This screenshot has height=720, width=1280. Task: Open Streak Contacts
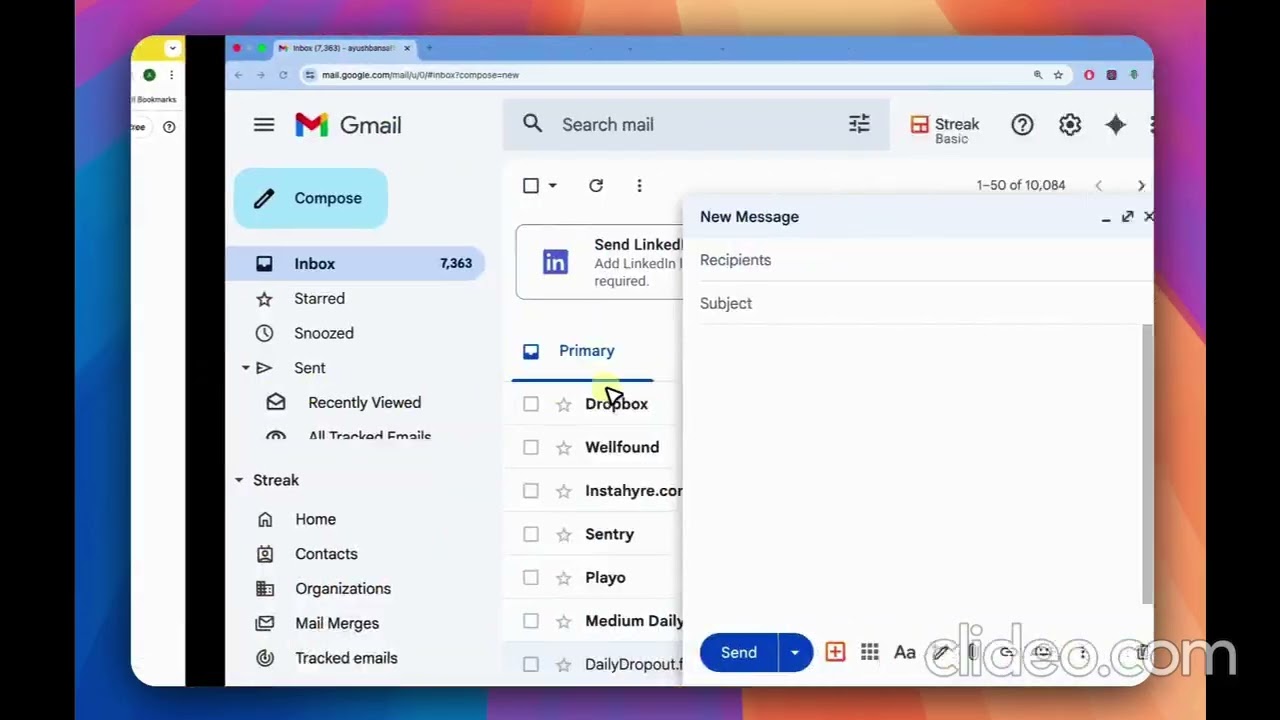pos(326,554)
